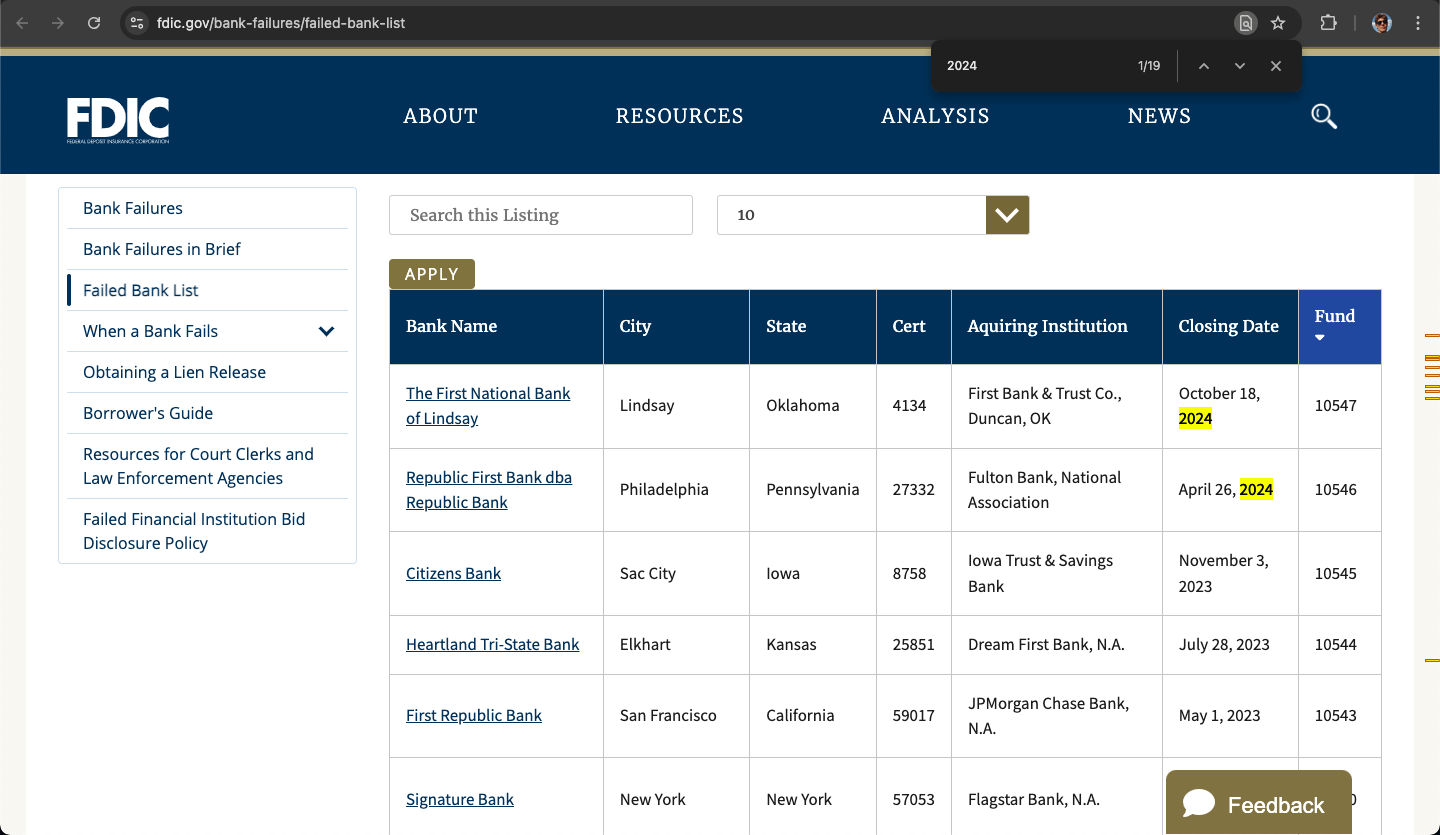Click fund number 10547

click(x=1336, y=406)
